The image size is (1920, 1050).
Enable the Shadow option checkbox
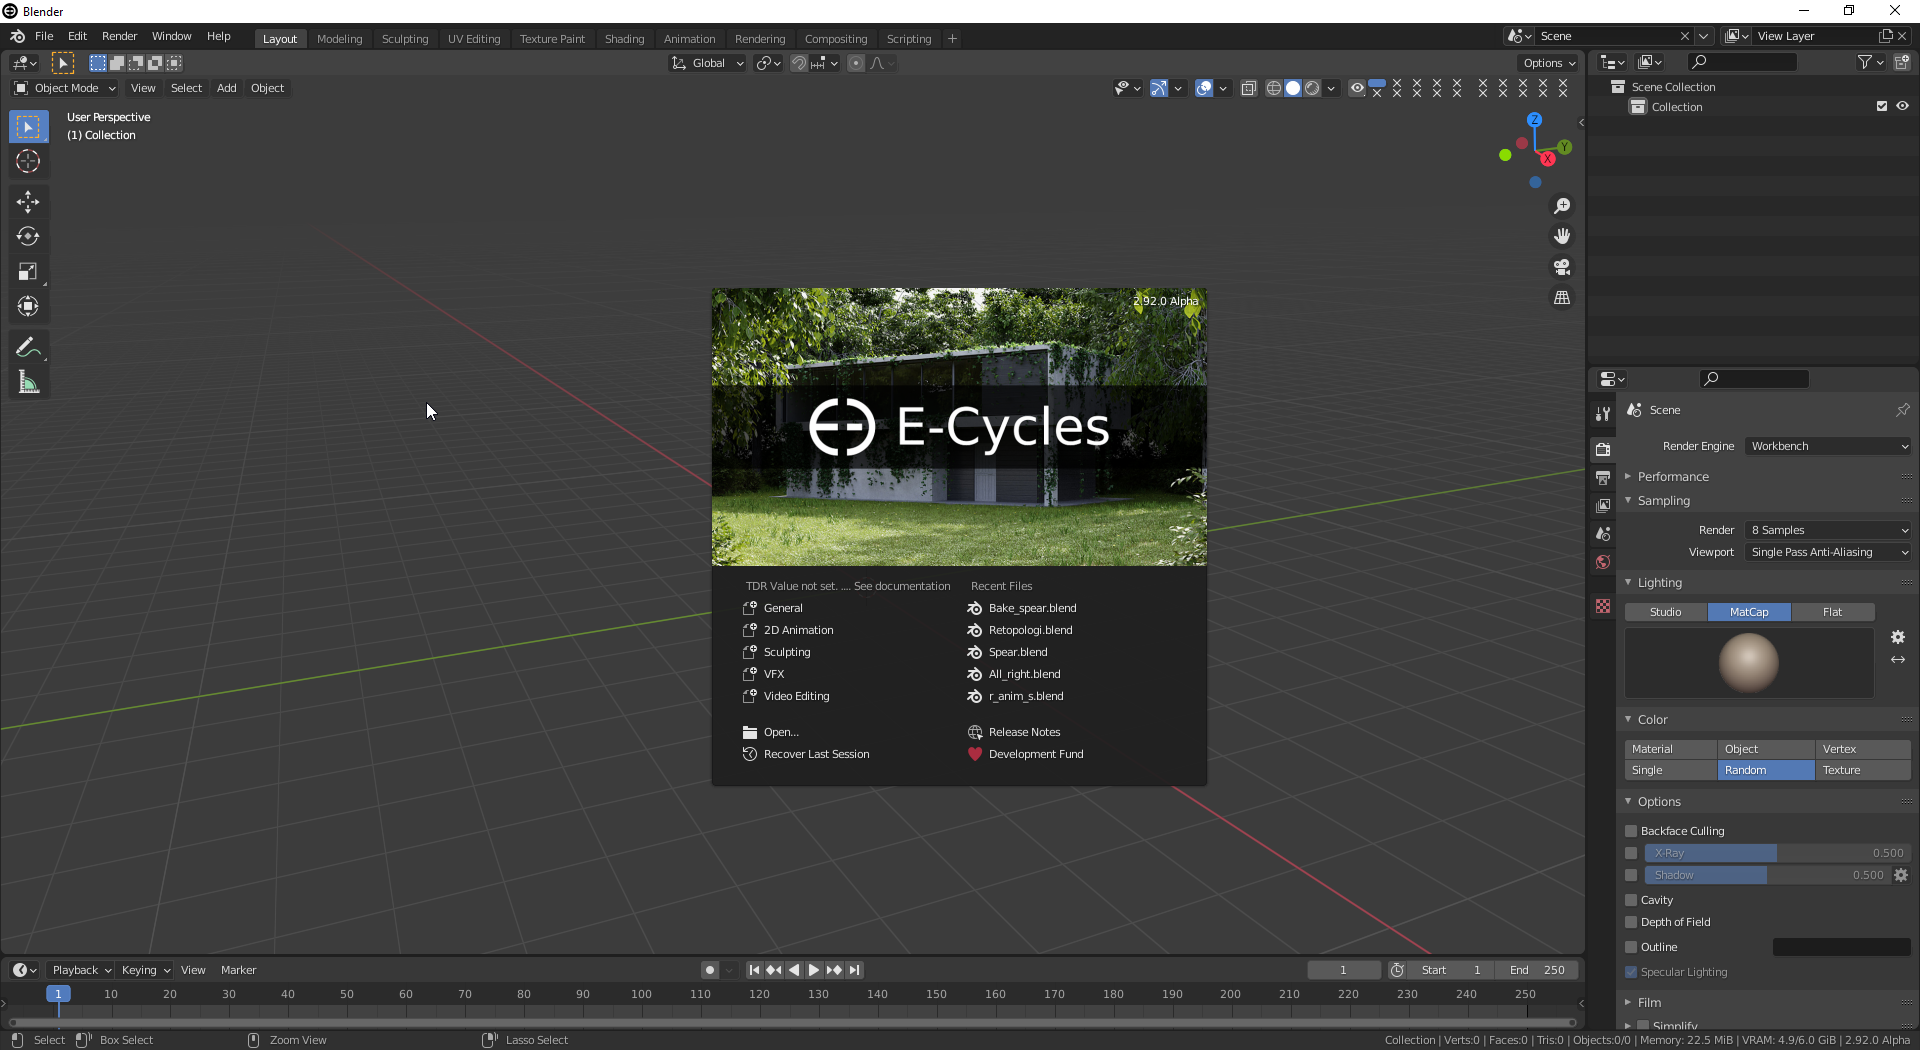point(1631,875)
